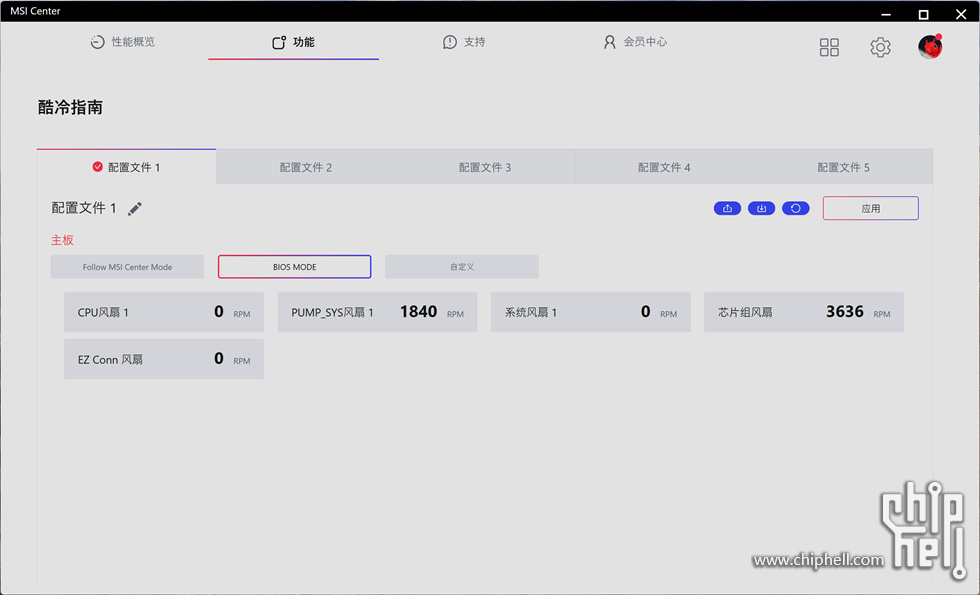Open the 性能概览 navigation tab
This screenshot has height=595, width=980.
[x=122, y=42]
